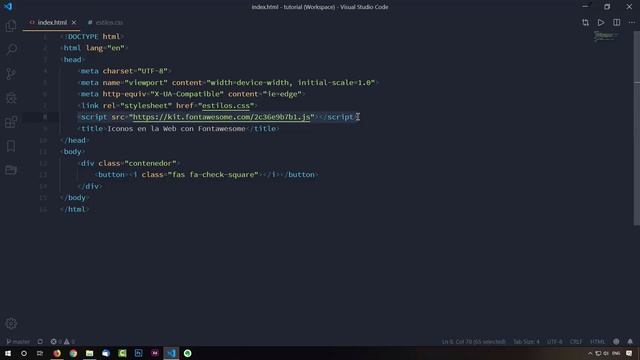Click the Run play icon in editor toolbar
The width and height of the screenshot is (640, 360).
601,22
